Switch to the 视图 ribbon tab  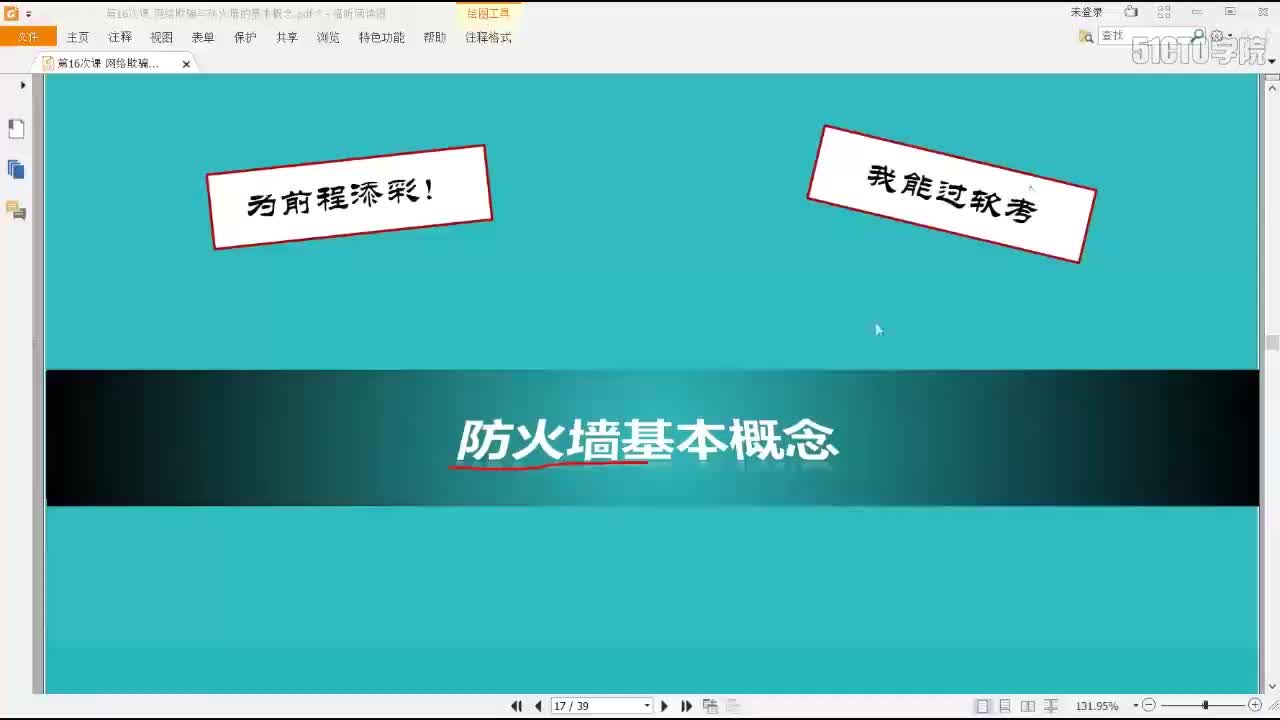(x=162, y=37)
